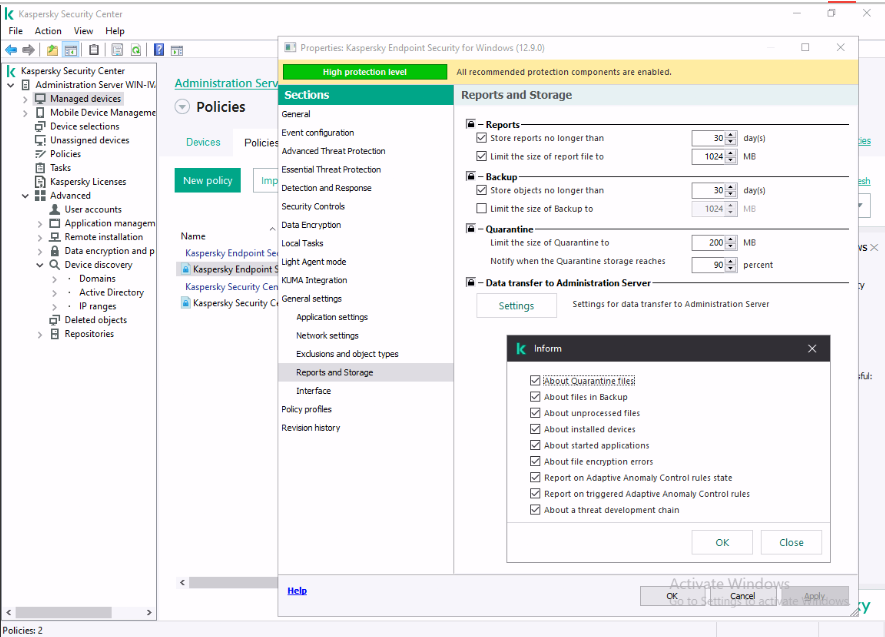Expand the Managed devices tree node
Viewport: 885px width, 637px height.
coord(25,99)
